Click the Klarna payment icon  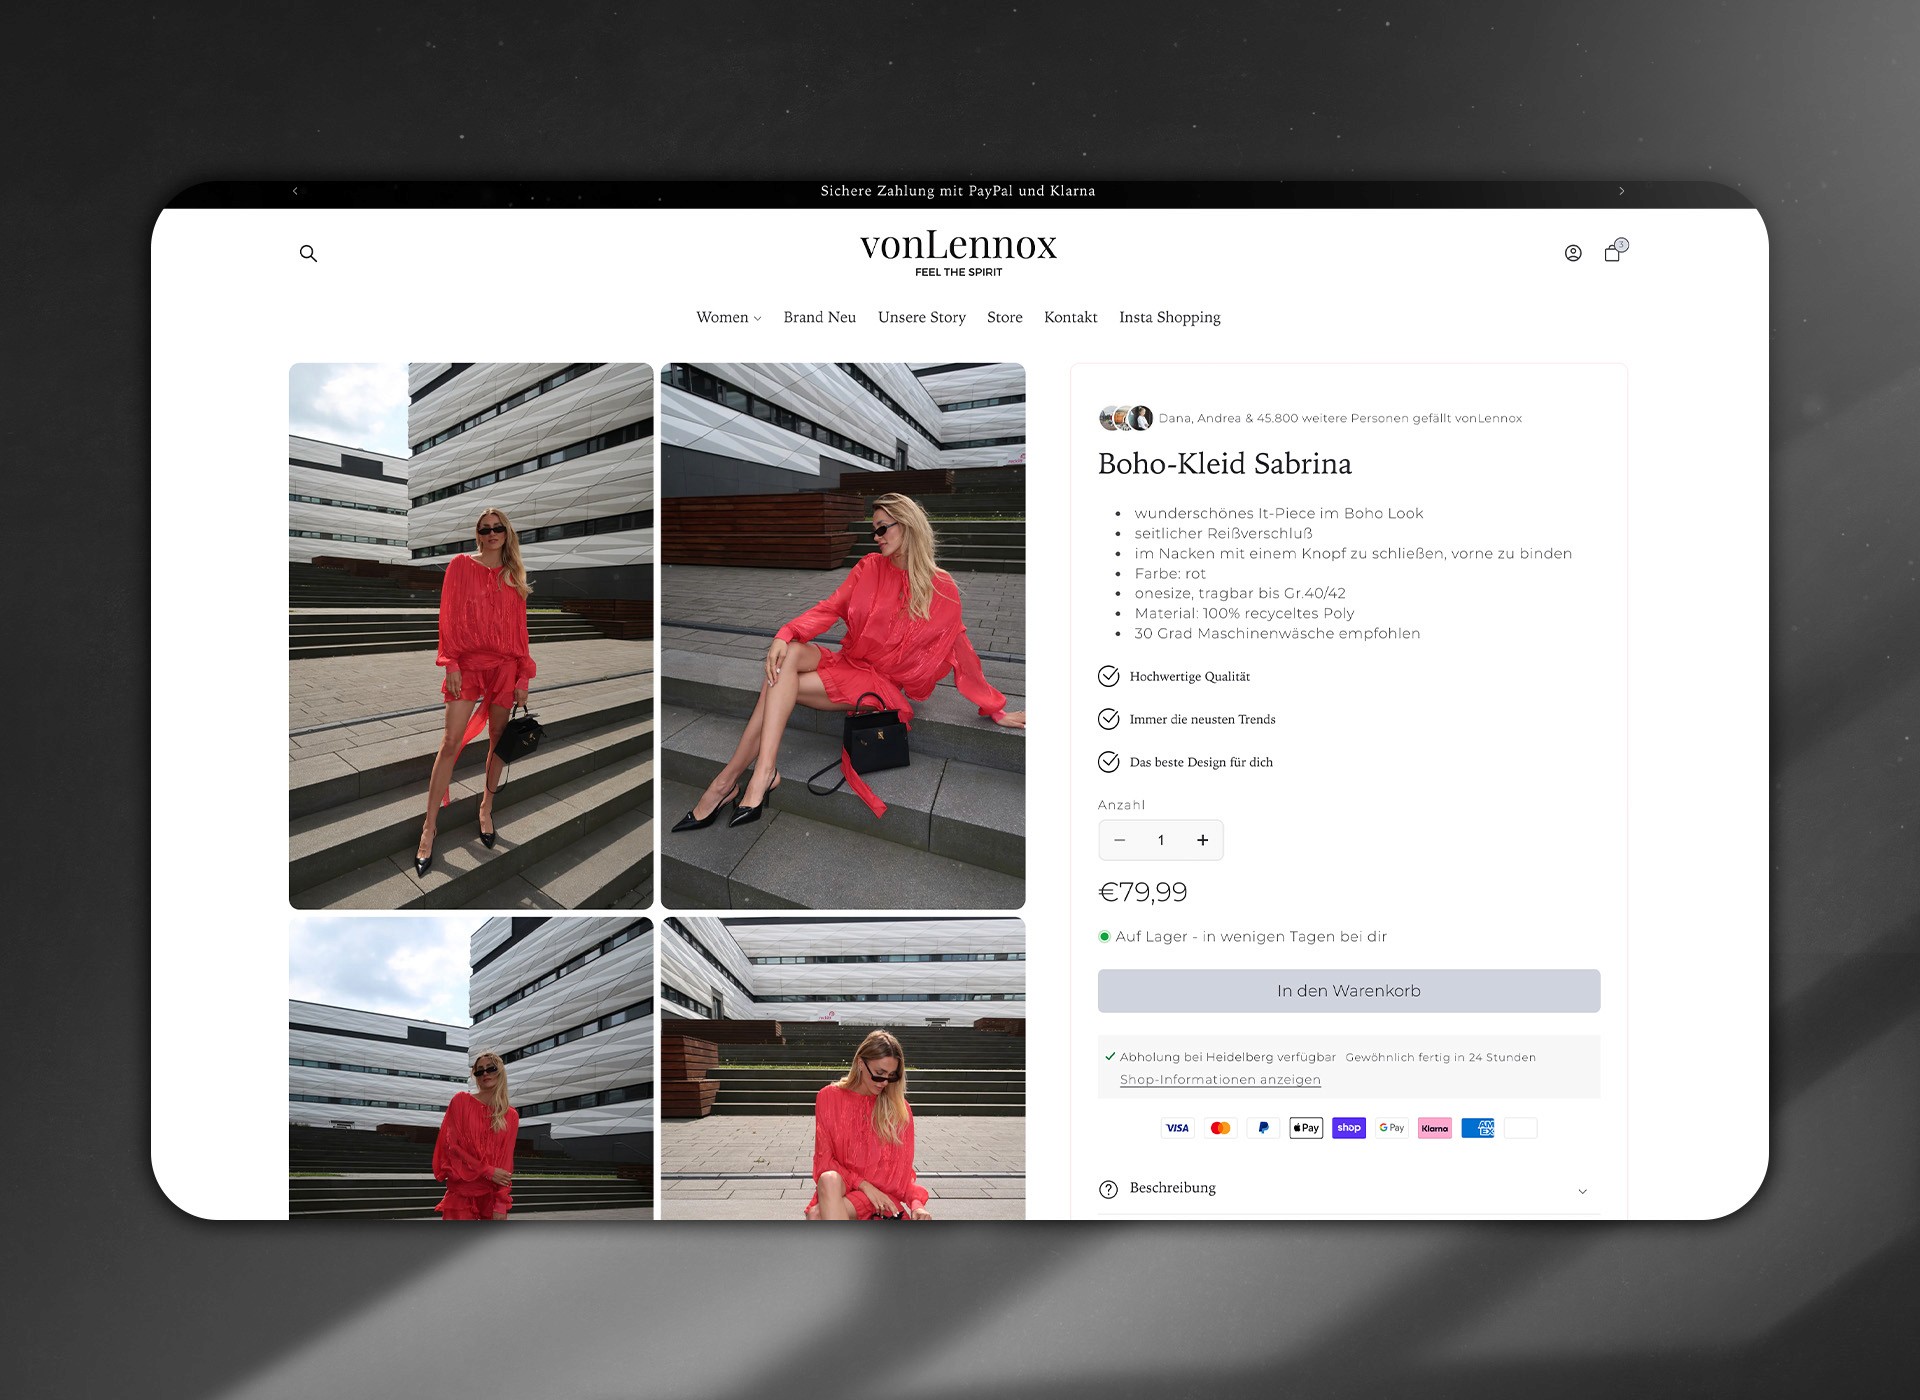click(1434, 1128)
